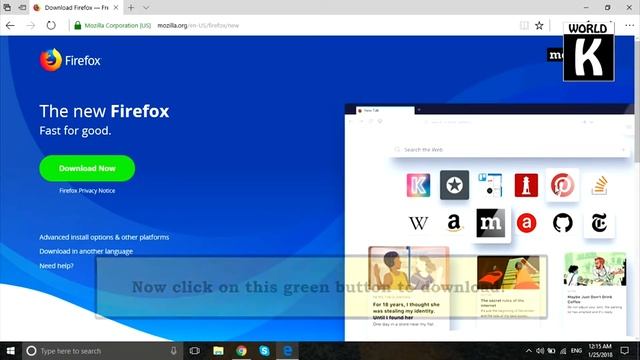Toggle reading view book icon
This screenshot has width=640, height=360.
coord(524,25)
